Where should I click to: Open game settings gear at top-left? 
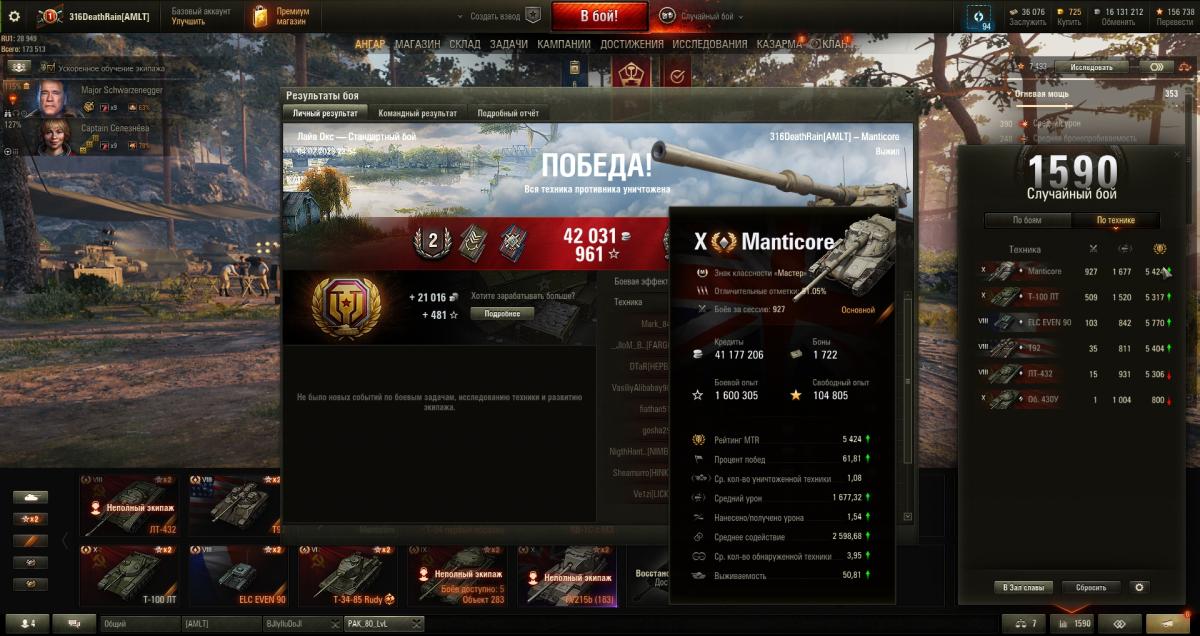pos(14,16)
